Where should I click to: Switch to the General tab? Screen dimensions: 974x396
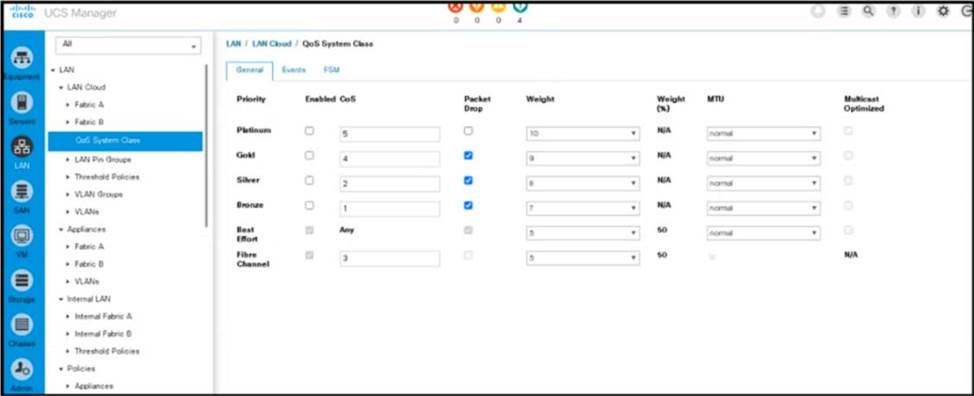click(249, 70)
